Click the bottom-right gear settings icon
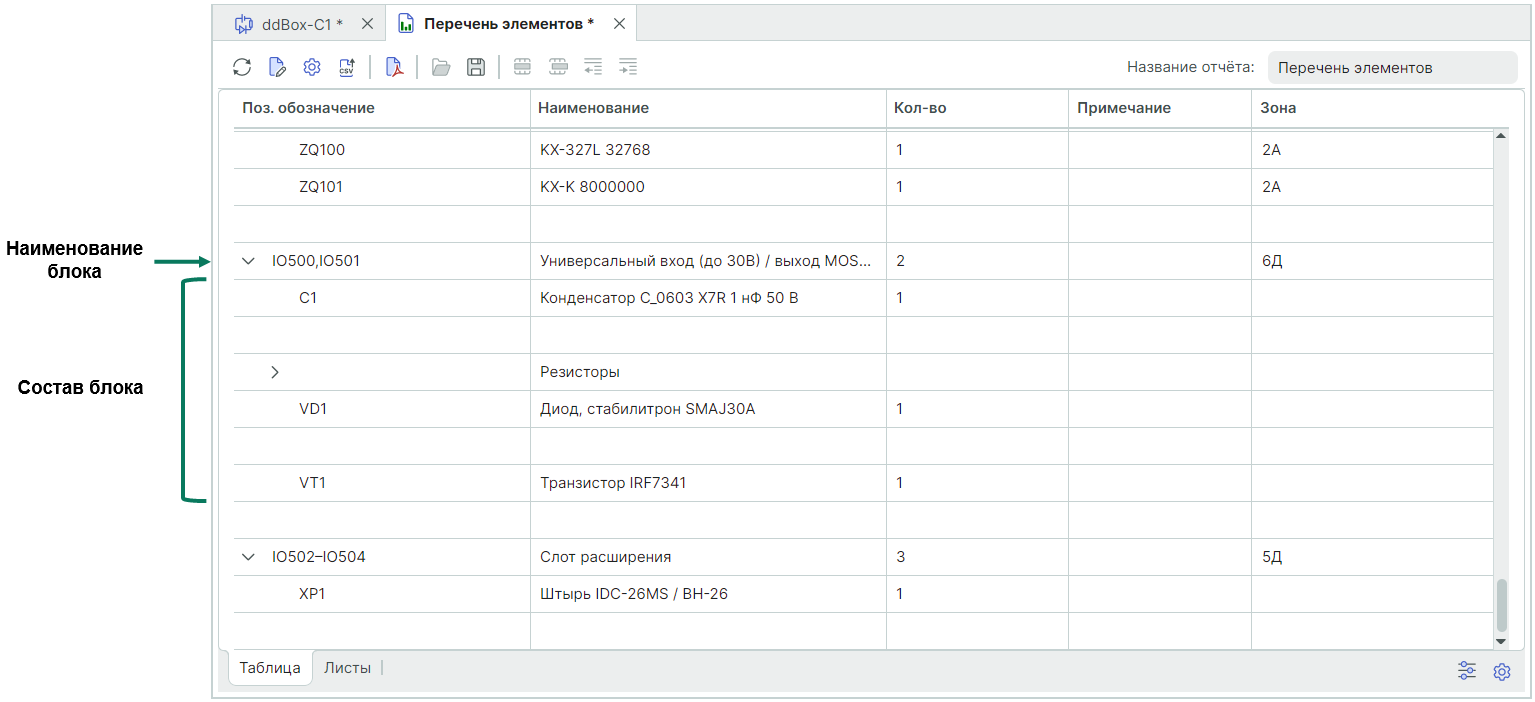1535x702 pixels. click(x=1501, y=672)
